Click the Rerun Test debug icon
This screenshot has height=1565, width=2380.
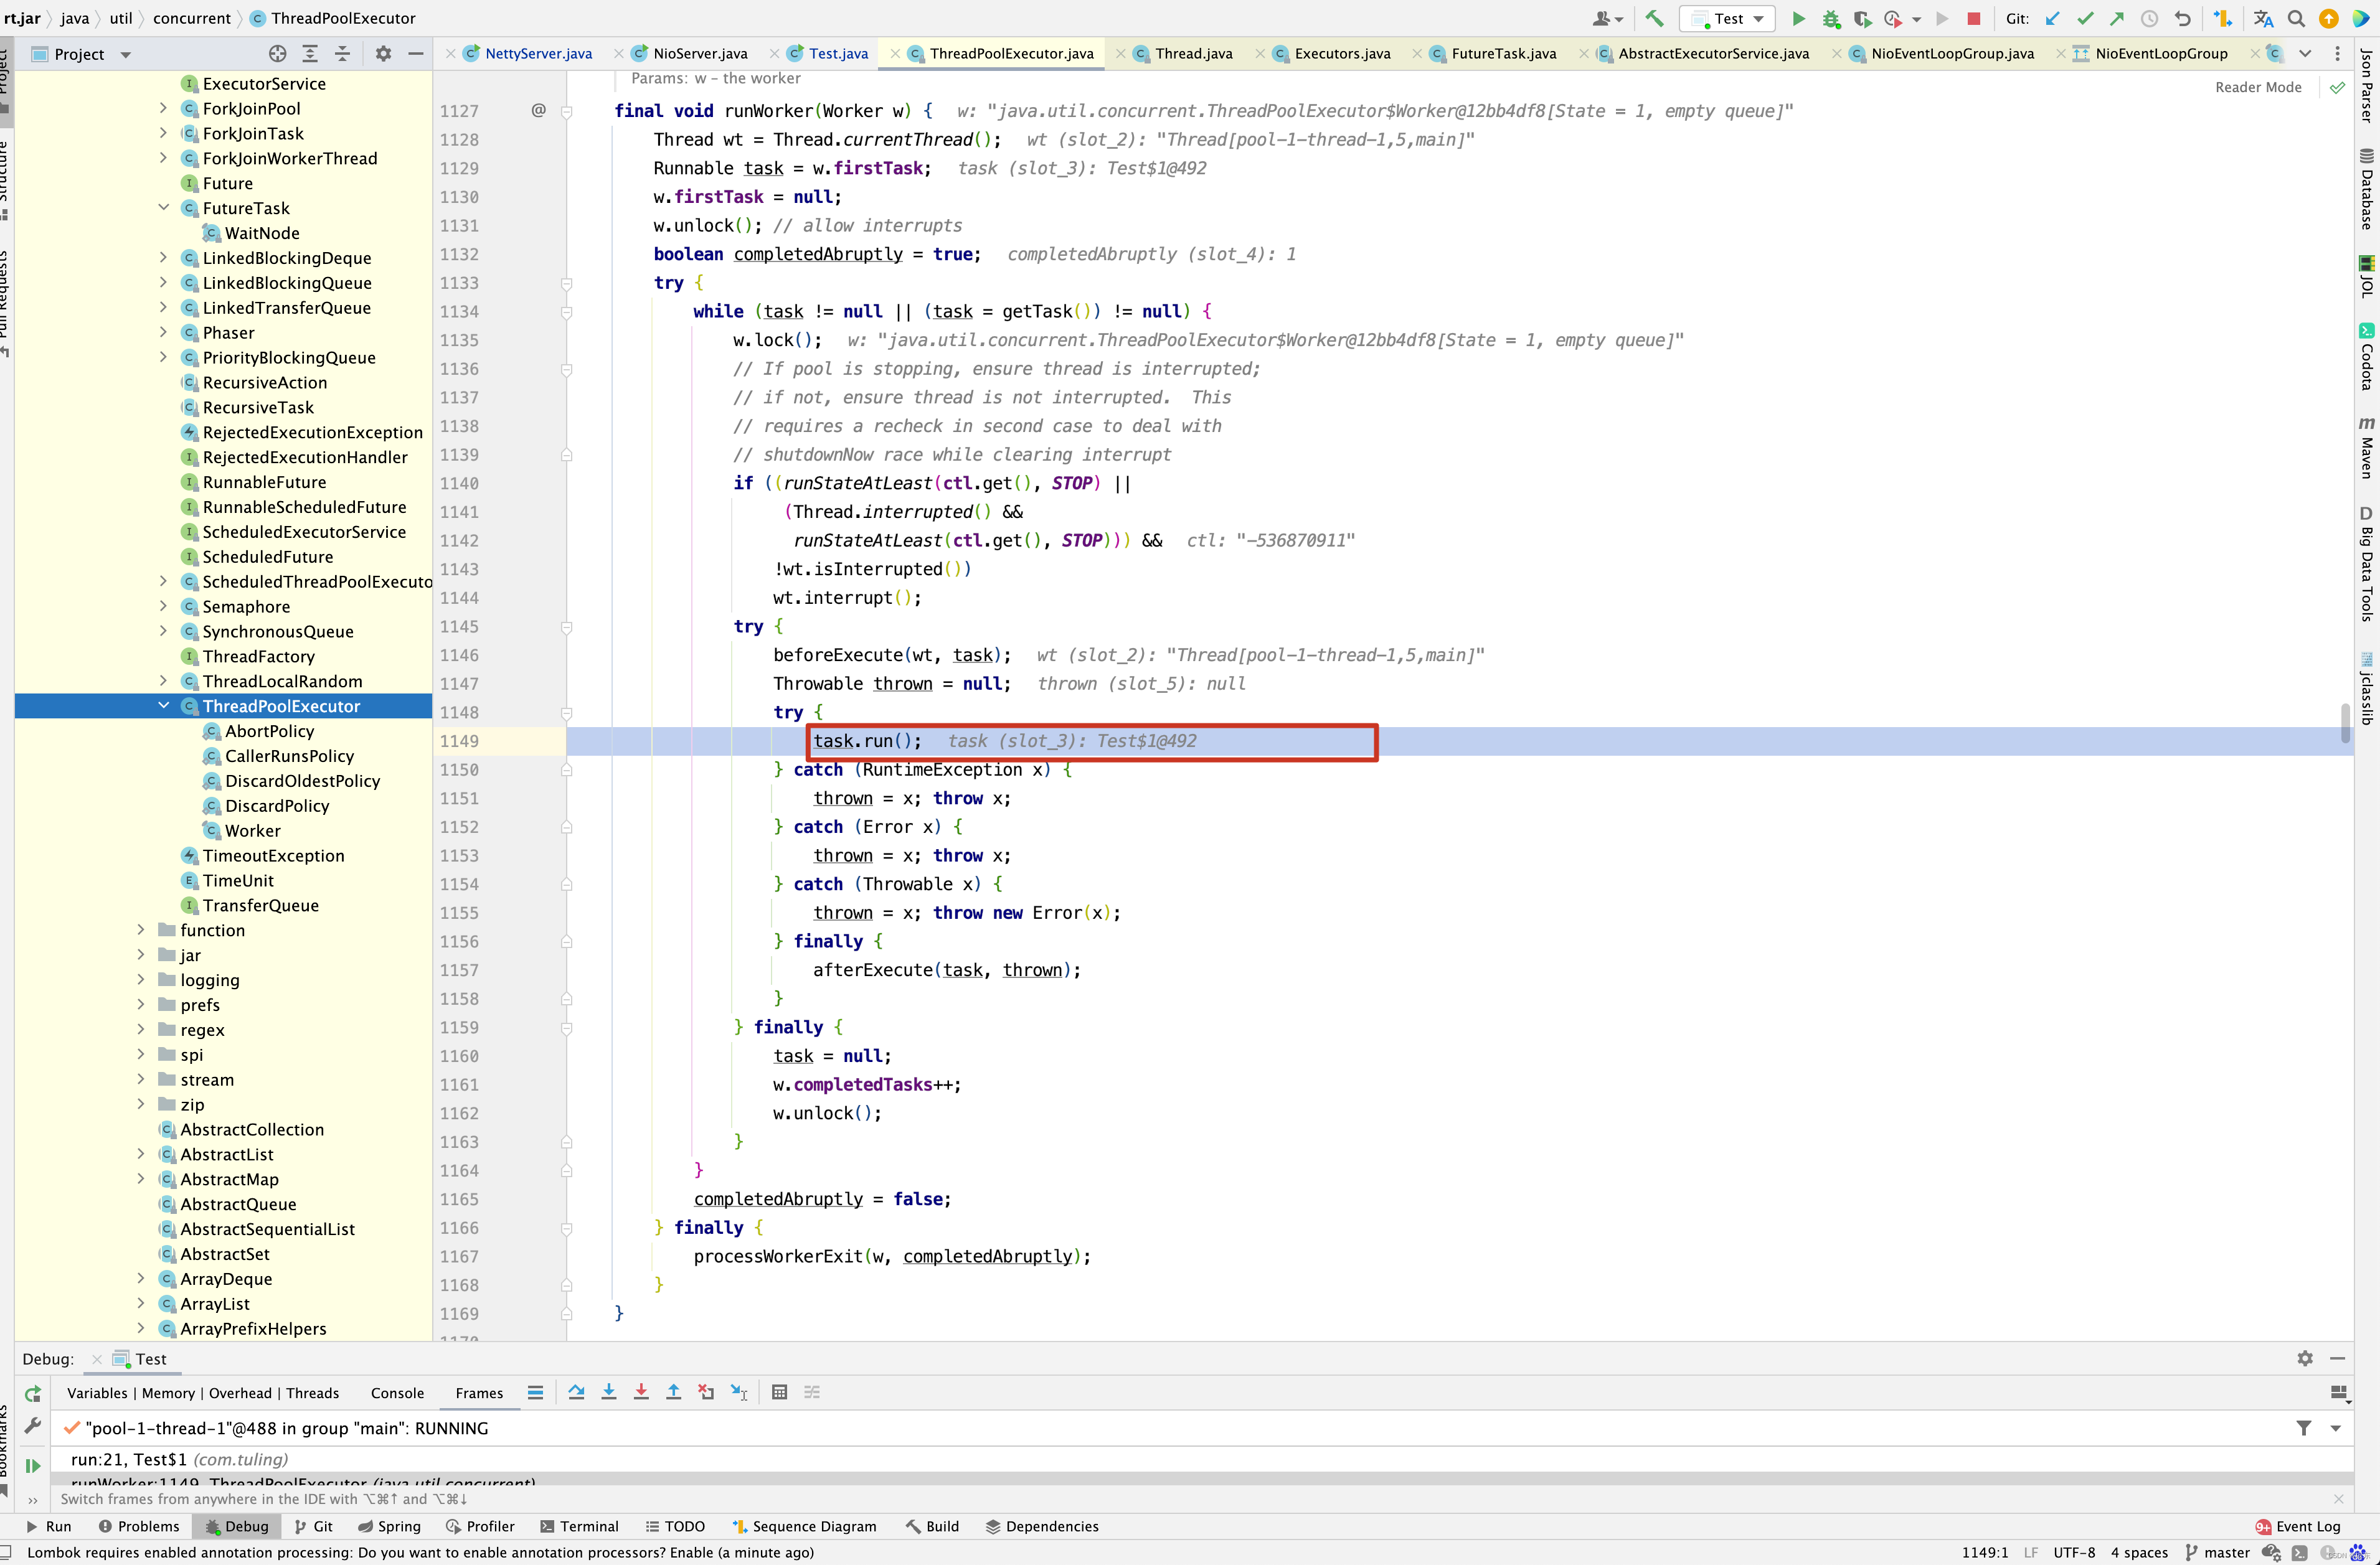pos(33,1394)
